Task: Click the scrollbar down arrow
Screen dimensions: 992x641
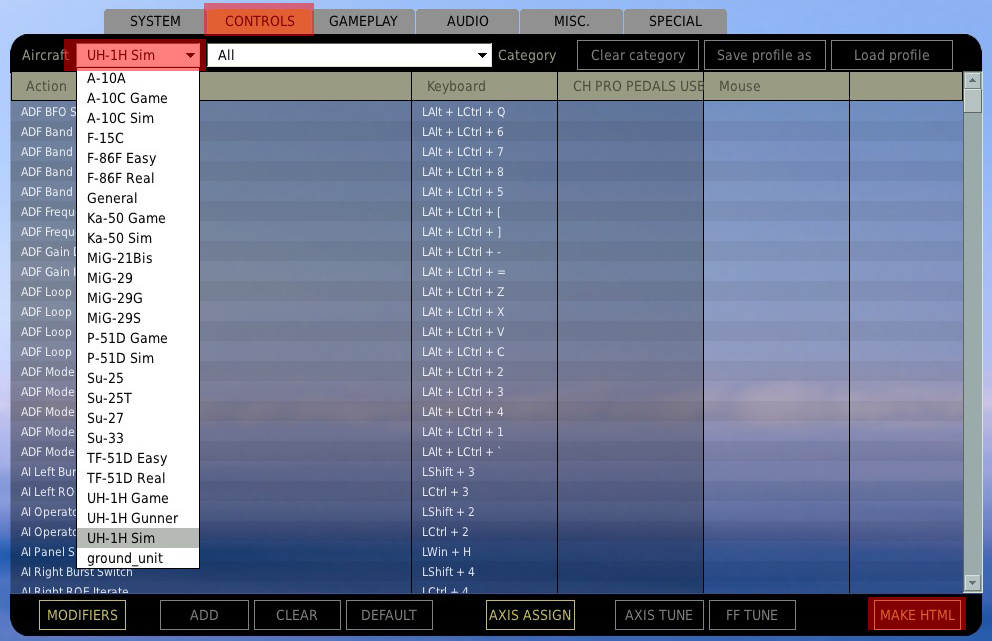Action: [x=972, y=583]
